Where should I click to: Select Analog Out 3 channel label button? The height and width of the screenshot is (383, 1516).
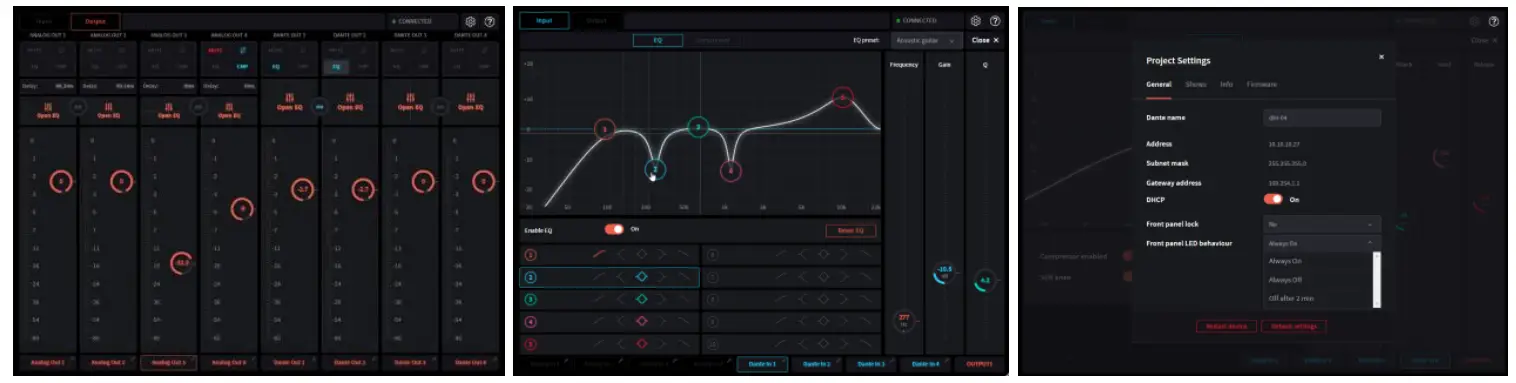(x=168, y=362)
